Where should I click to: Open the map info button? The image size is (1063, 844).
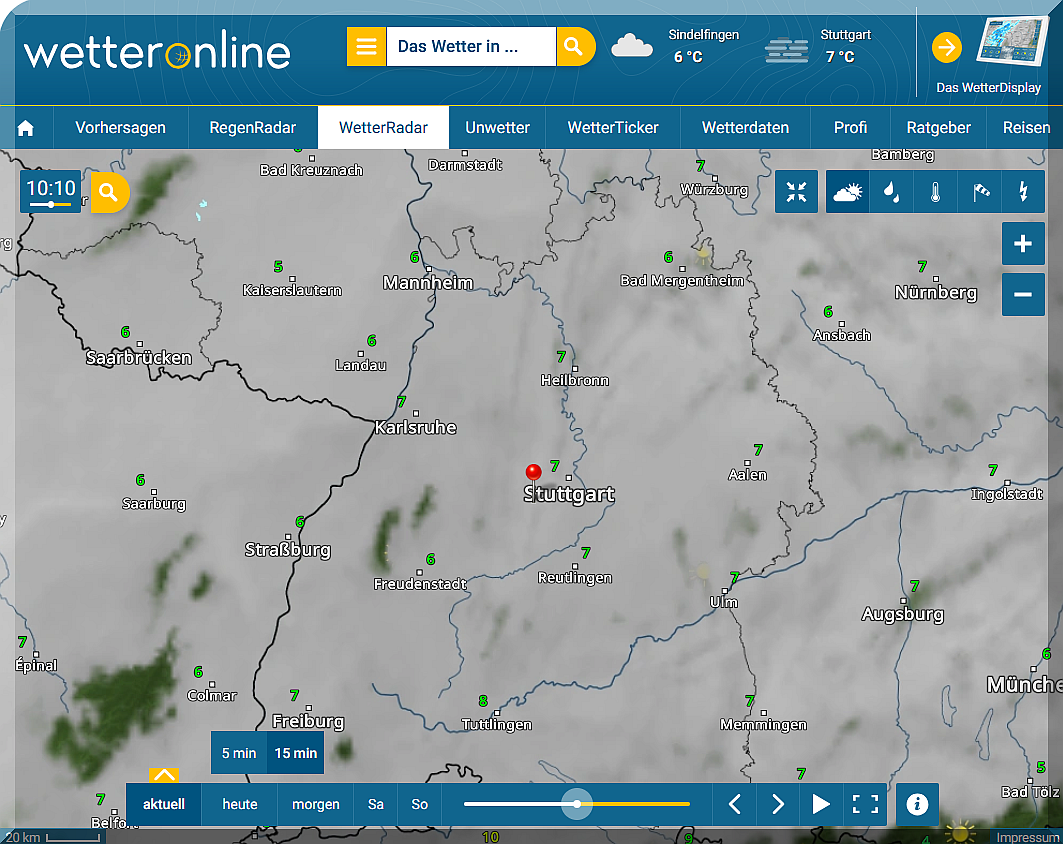tap(917, 804)
